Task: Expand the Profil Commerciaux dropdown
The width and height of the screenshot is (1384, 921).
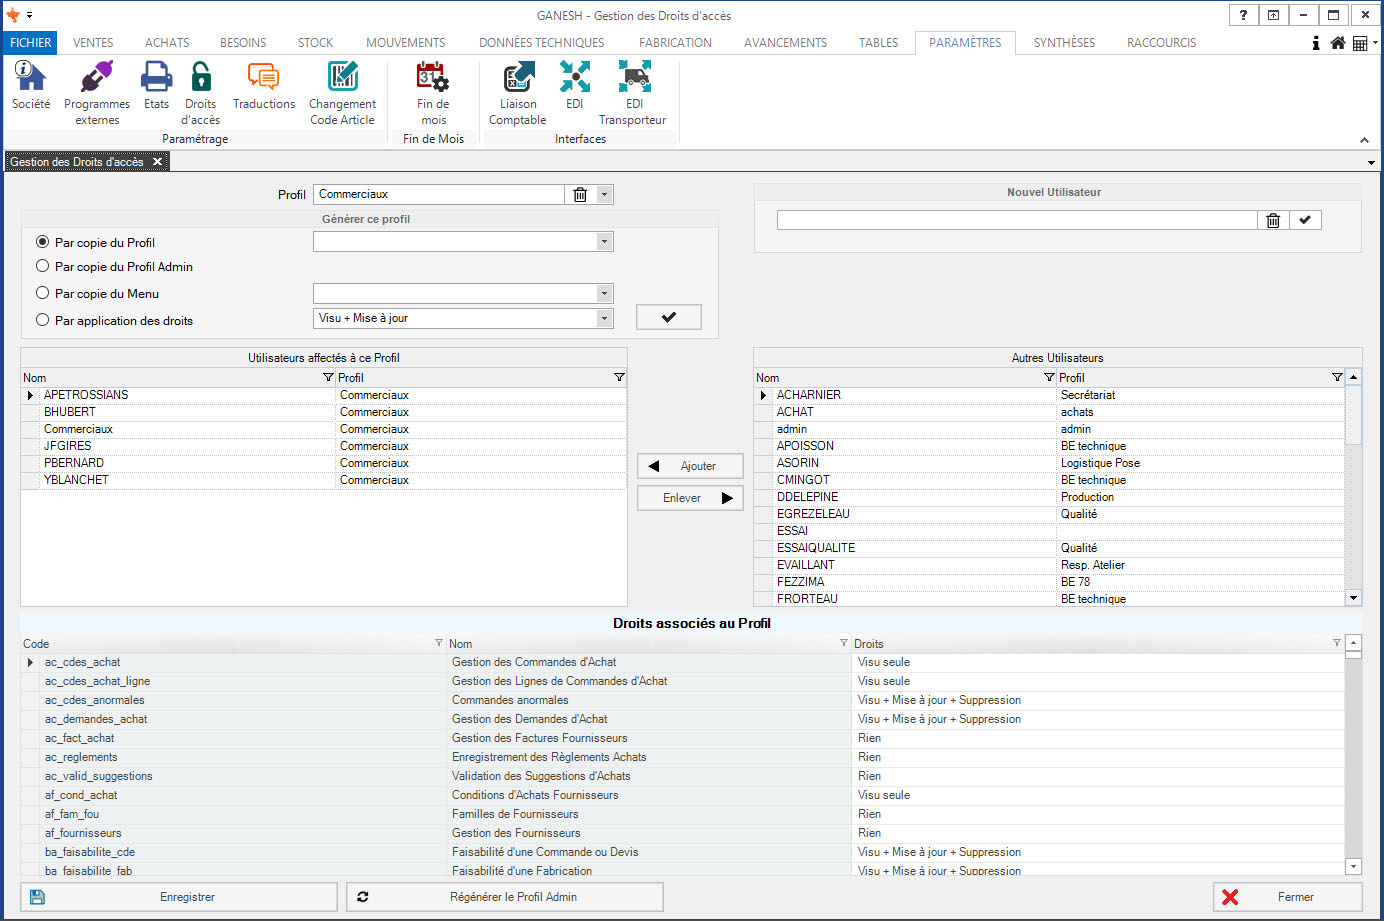Action: (604, 195)
